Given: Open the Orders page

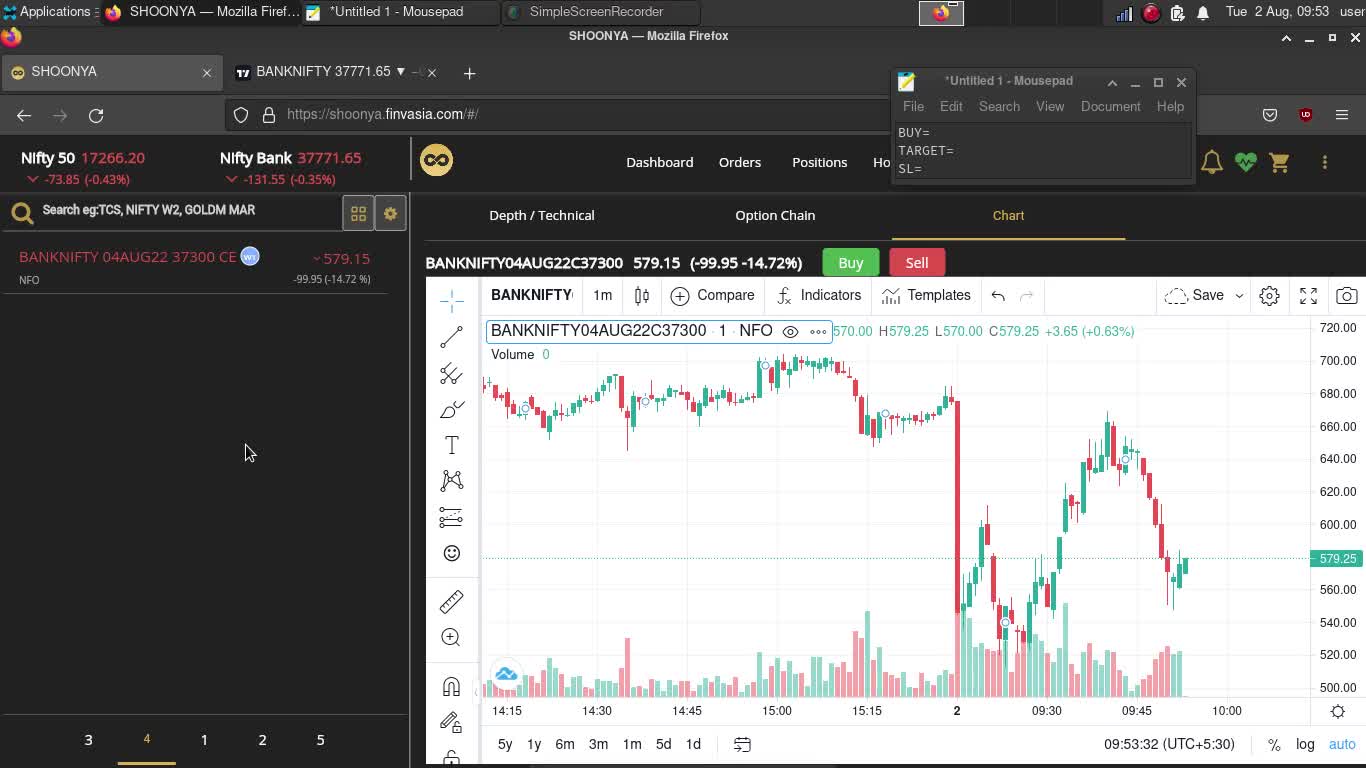Looking at the screenshot, I should (x=740, y=162).
